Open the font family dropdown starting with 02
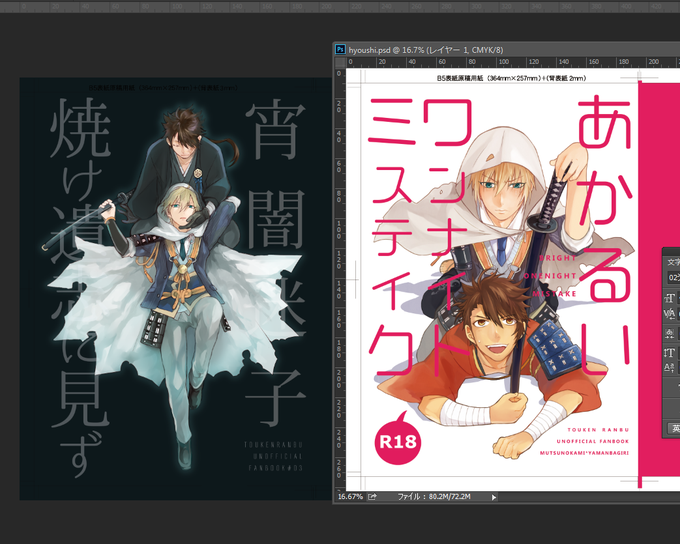The width and height of the screenshot is (680, 544). [673, 278]
